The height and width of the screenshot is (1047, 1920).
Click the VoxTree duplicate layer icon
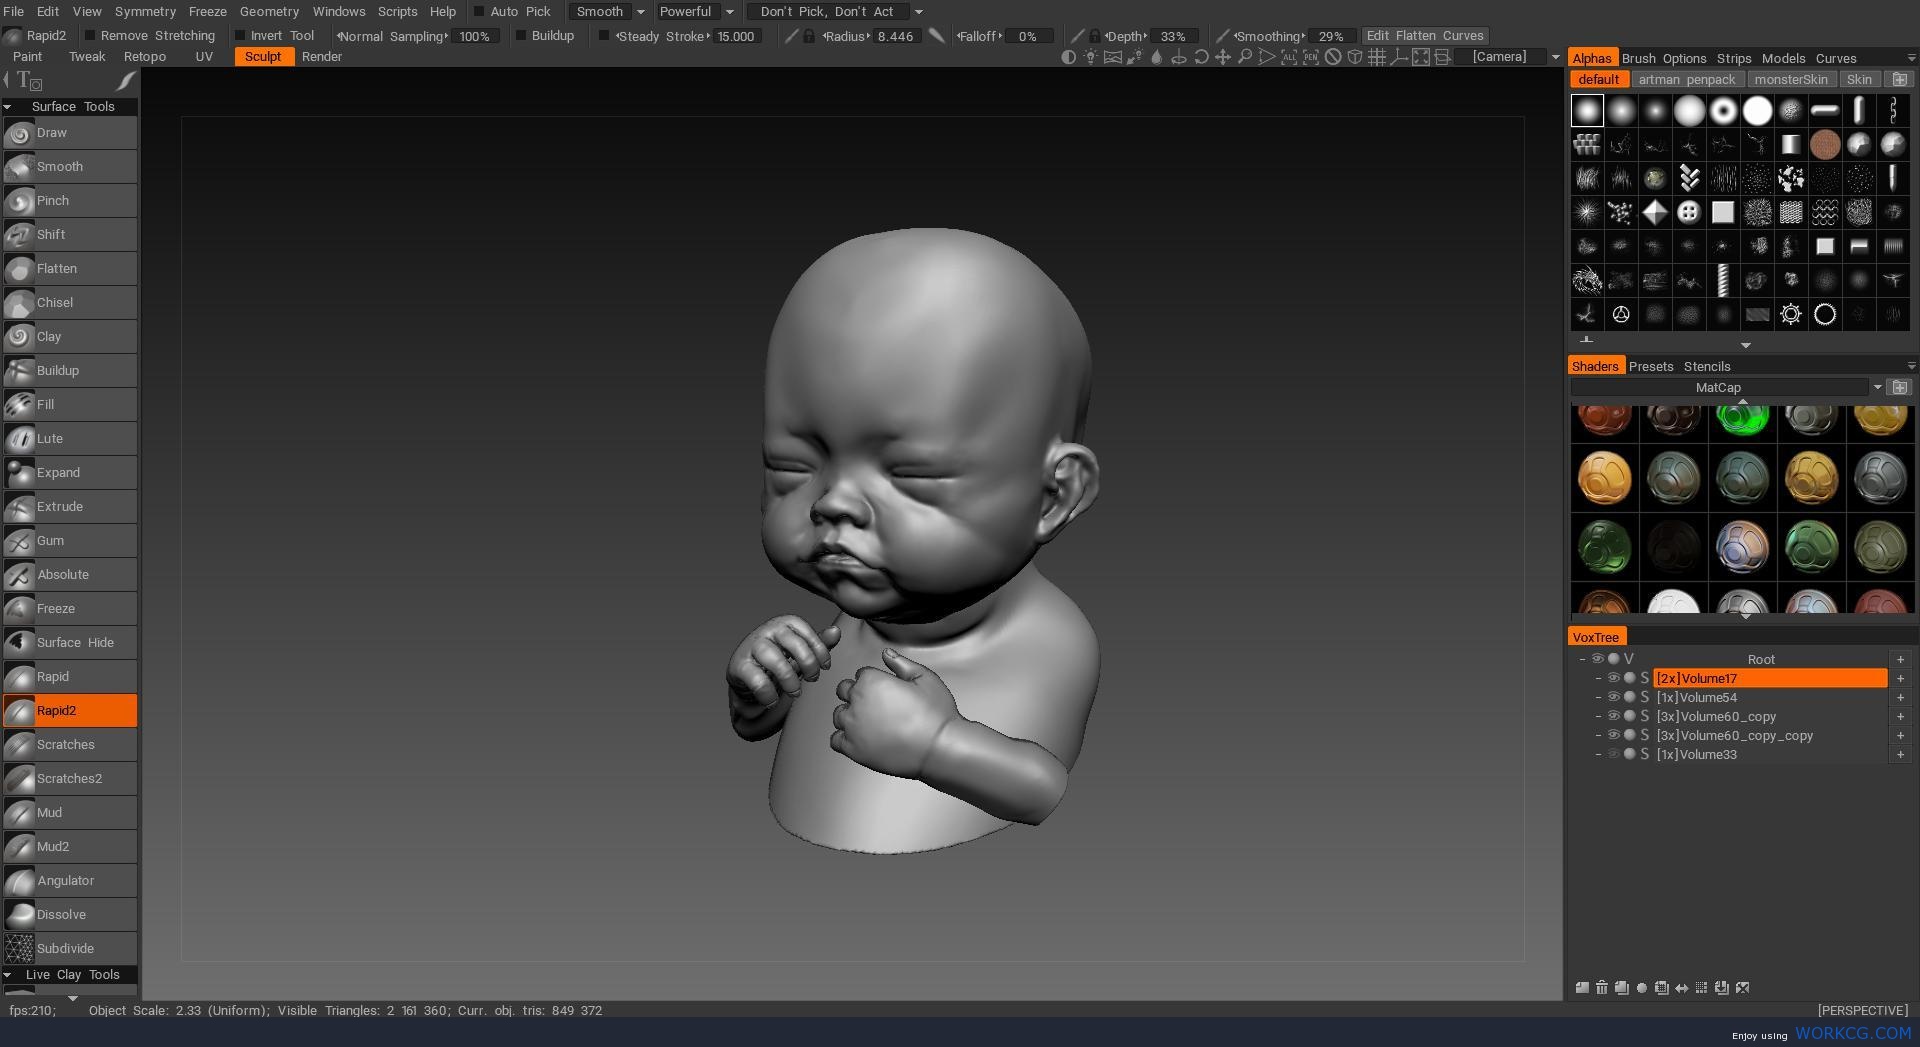[1622, 988]
